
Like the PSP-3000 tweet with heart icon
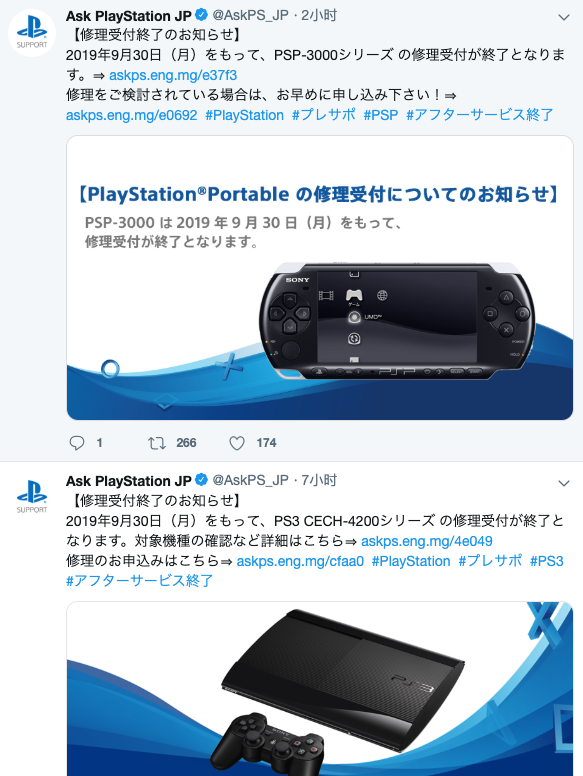coord(237,442)
